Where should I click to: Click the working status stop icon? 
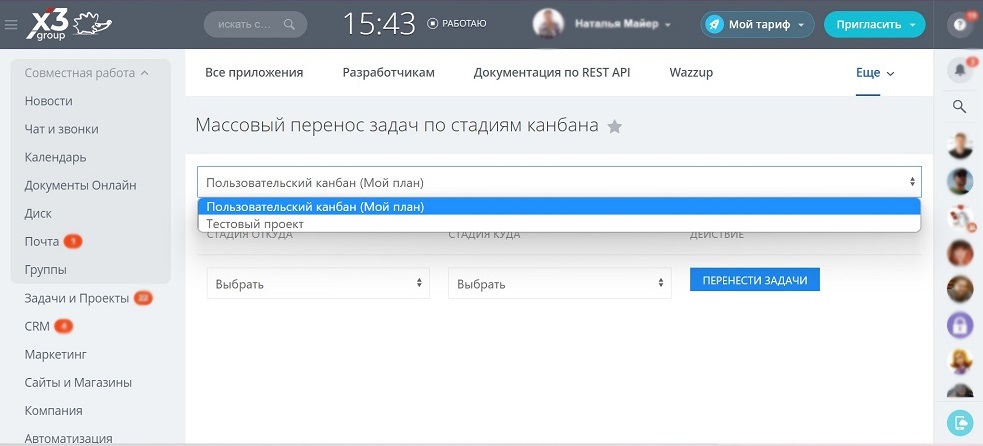point(433,24)
